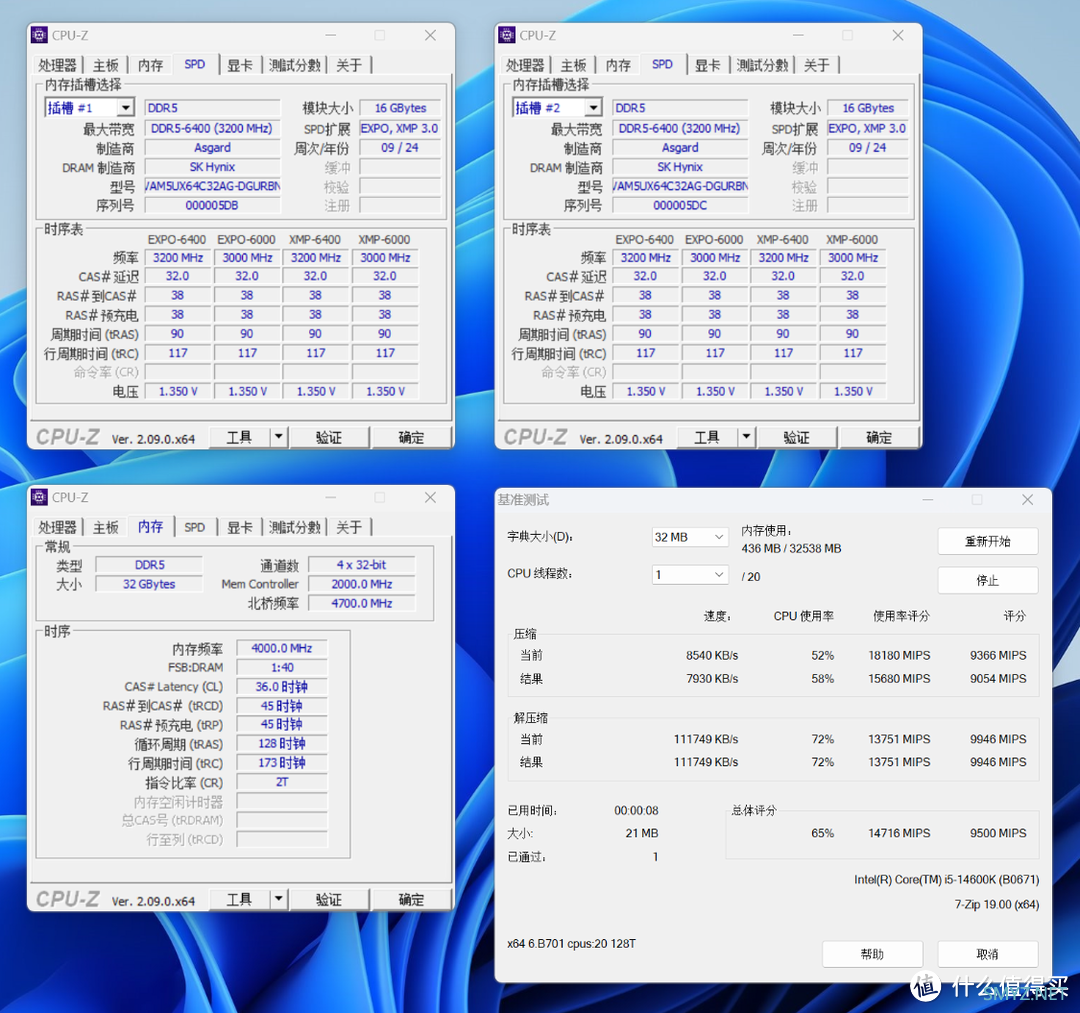Image resolution: width=1080 pixels, height=1013 pixels.
Task: Click 确定 button in slot #2 window
Action: point(879,437)
